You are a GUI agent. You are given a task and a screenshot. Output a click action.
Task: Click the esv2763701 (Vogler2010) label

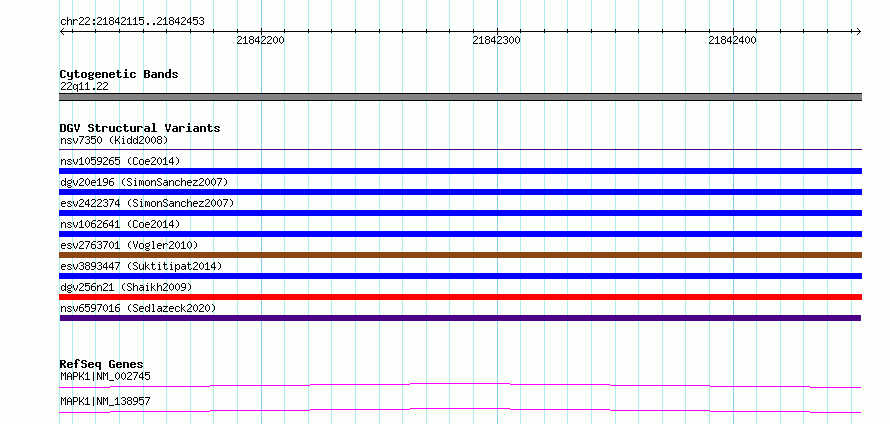coord(129,245)
